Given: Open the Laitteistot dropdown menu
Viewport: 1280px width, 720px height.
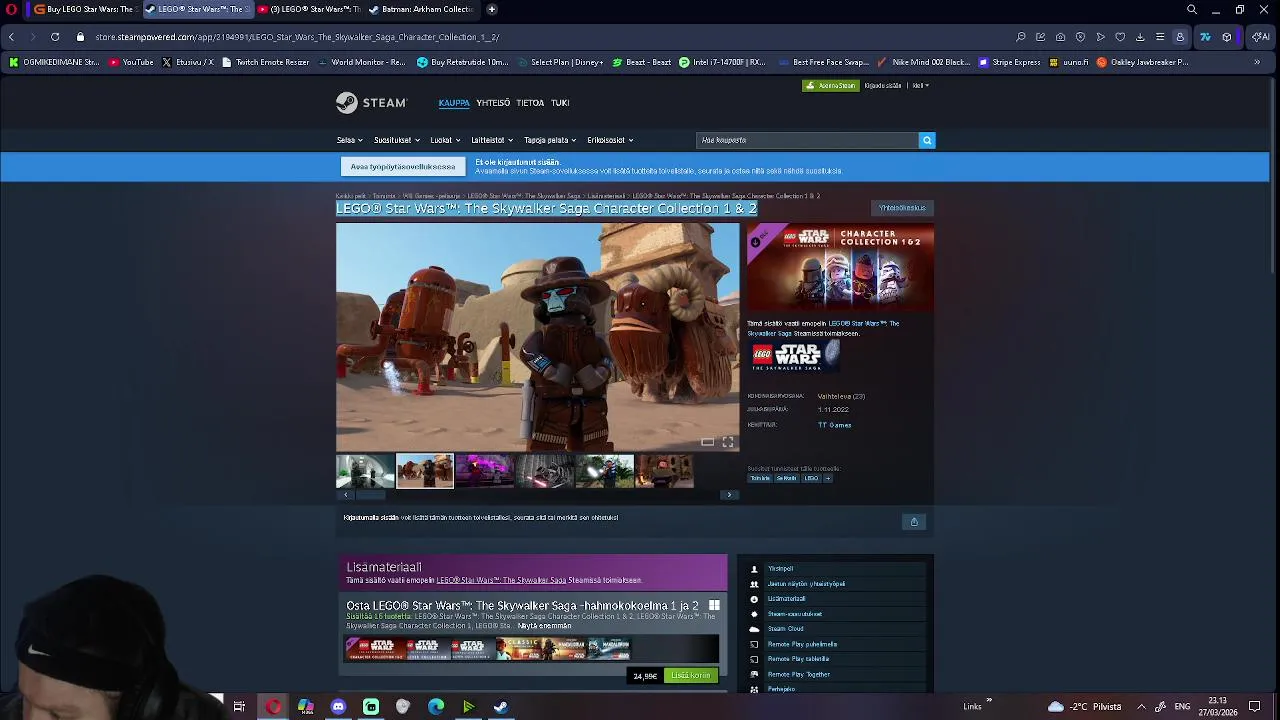Looking at the screenshot, I should click(x=492, y=140).
